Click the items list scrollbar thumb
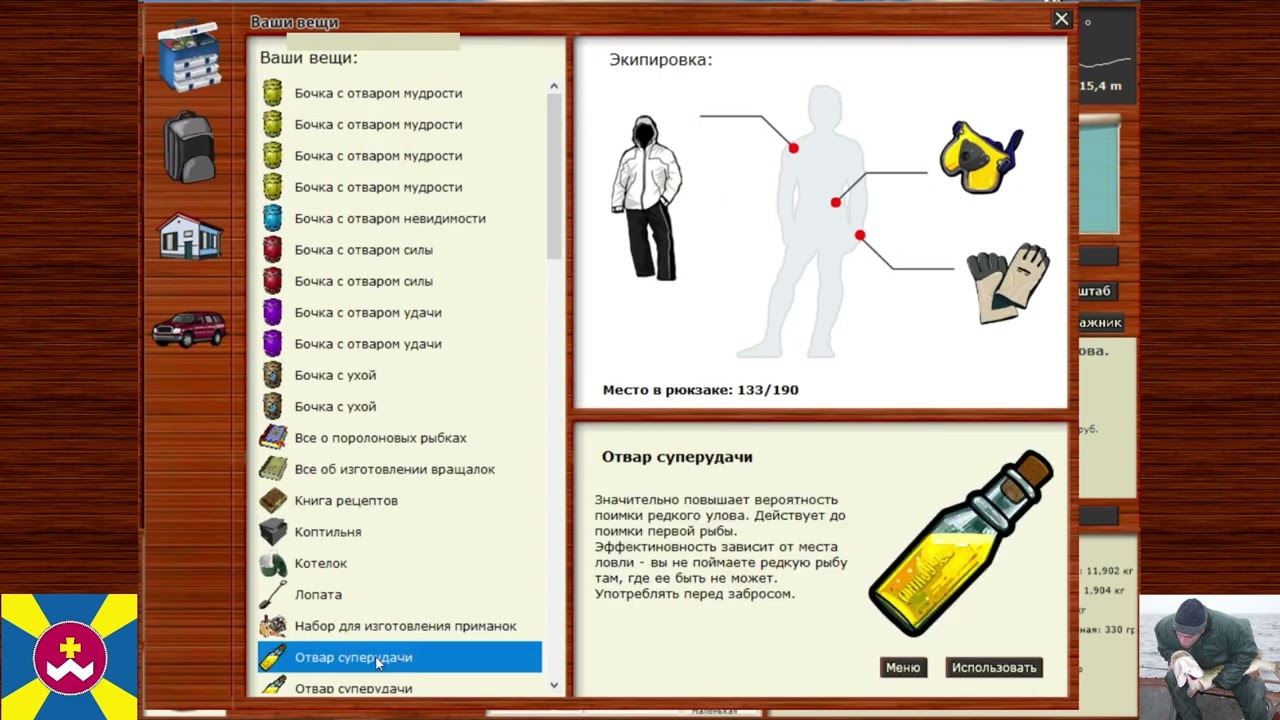 point(554,177)
